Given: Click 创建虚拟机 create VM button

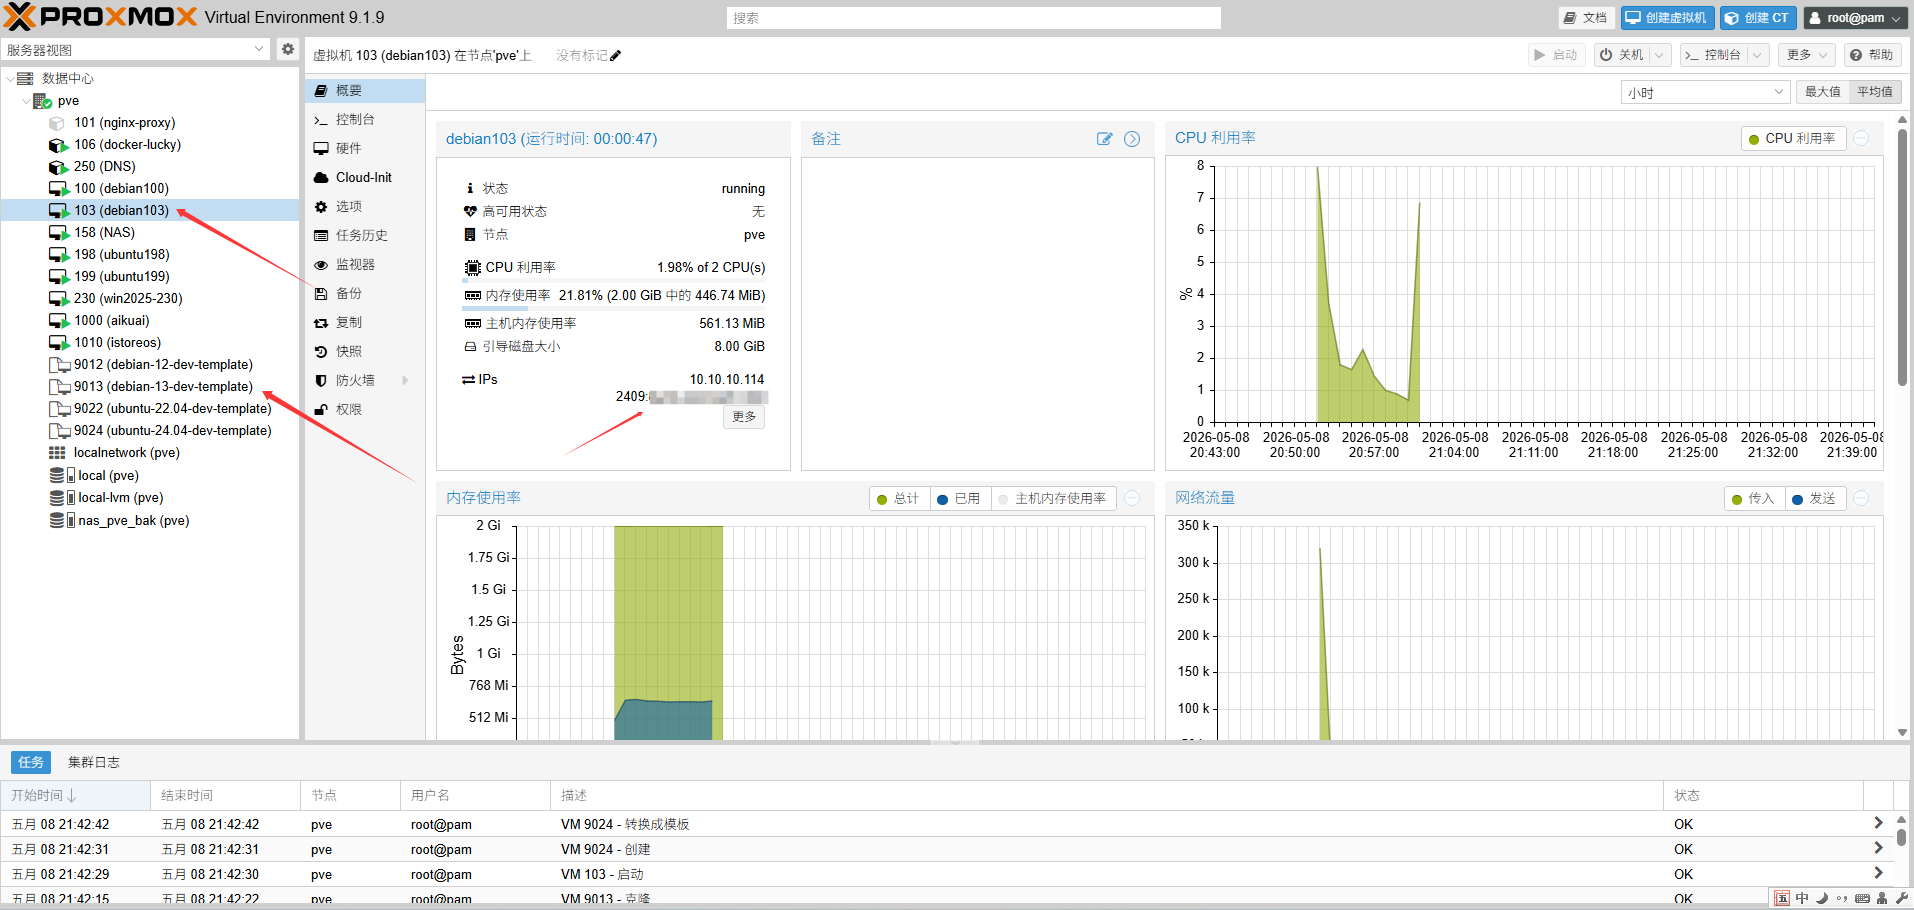Looking at the screenshot, I should point(1667,18).
